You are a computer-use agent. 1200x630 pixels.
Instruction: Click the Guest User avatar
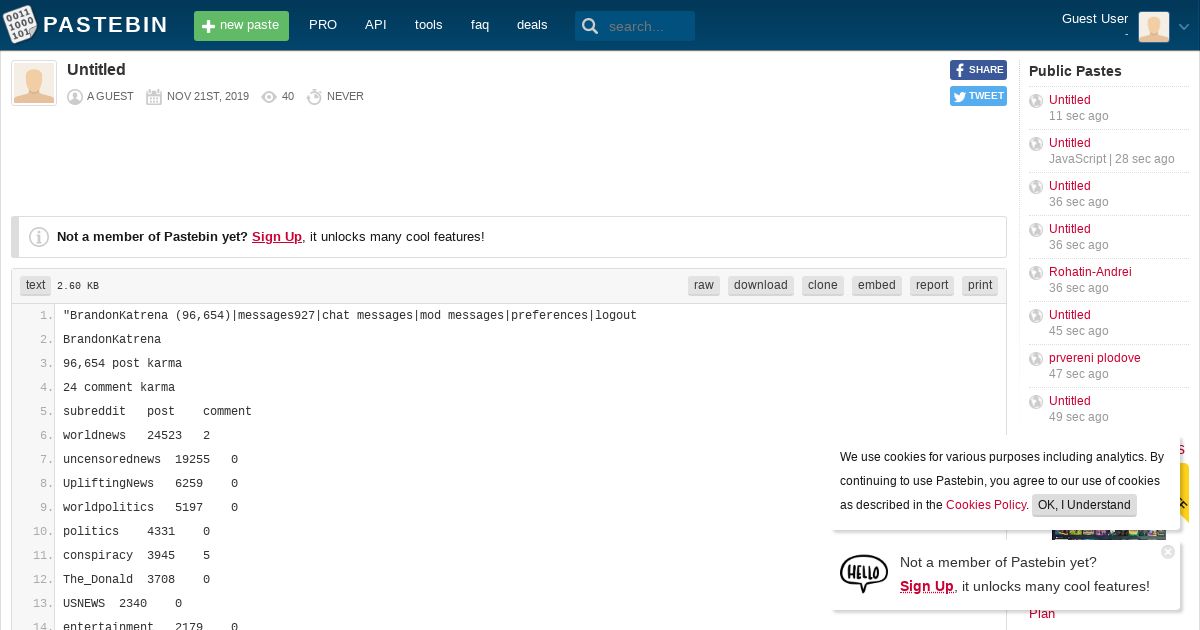coord(1154,27)
